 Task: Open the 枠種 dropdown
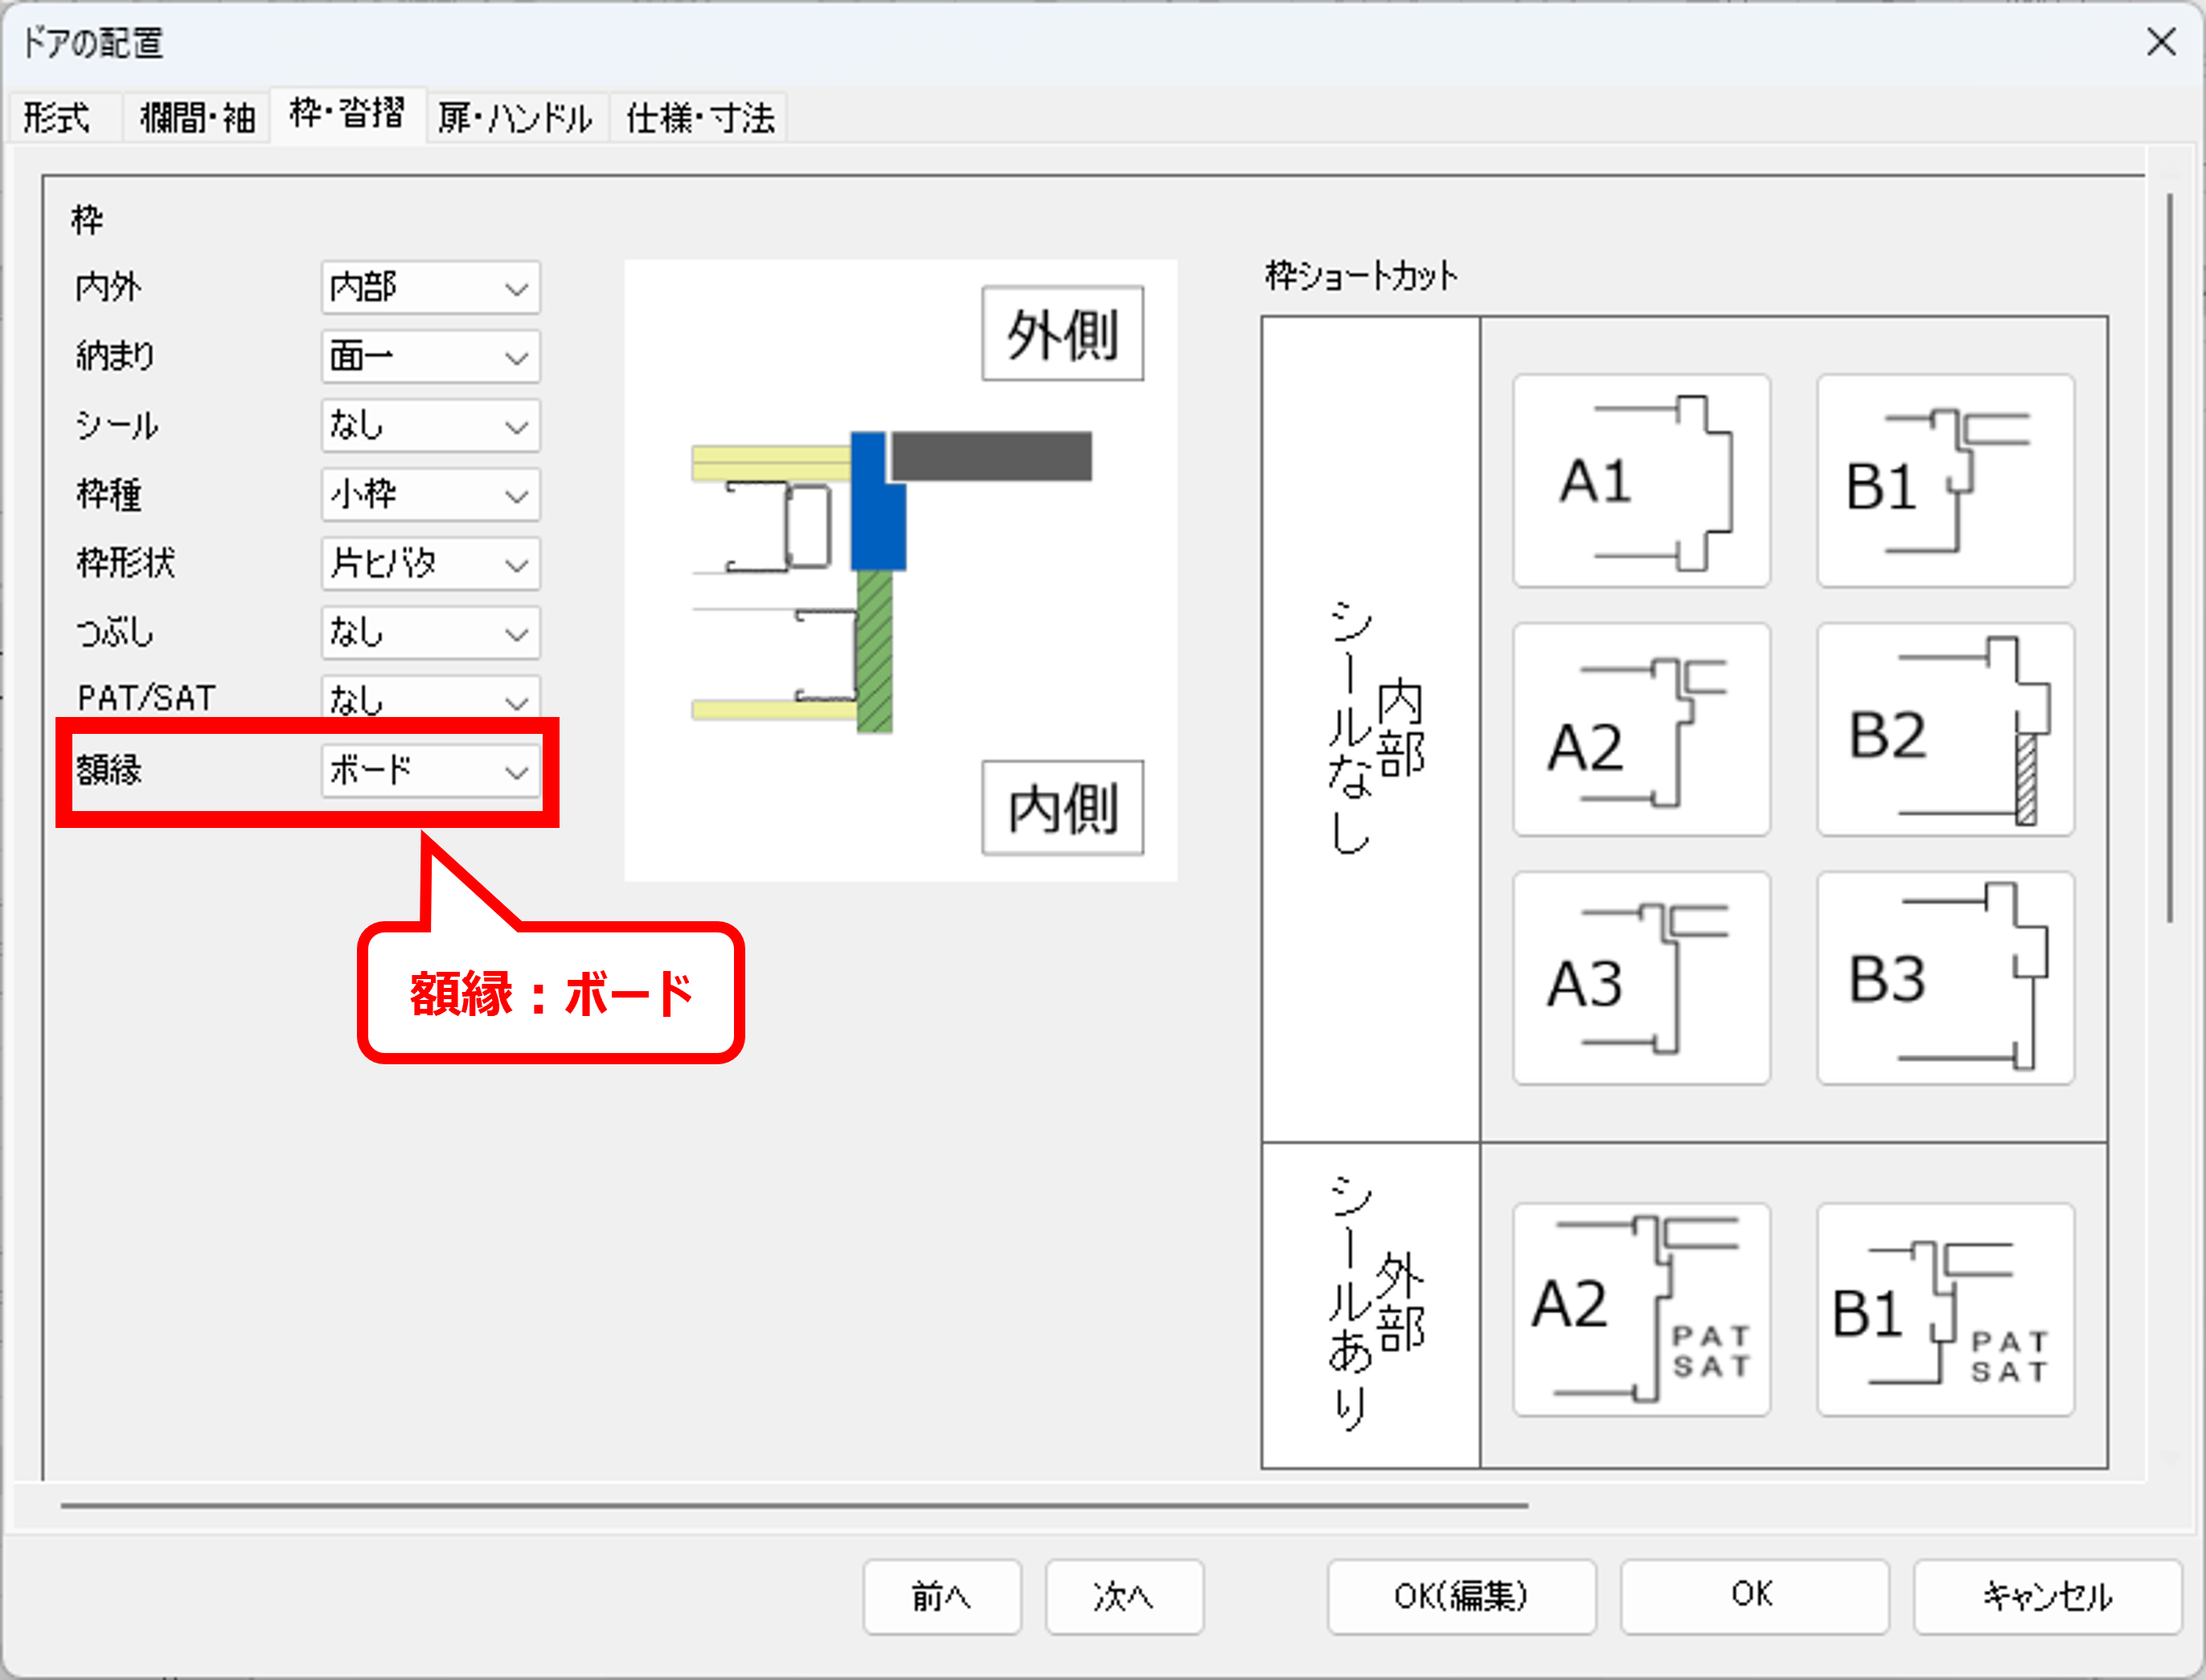coord(431,495)
